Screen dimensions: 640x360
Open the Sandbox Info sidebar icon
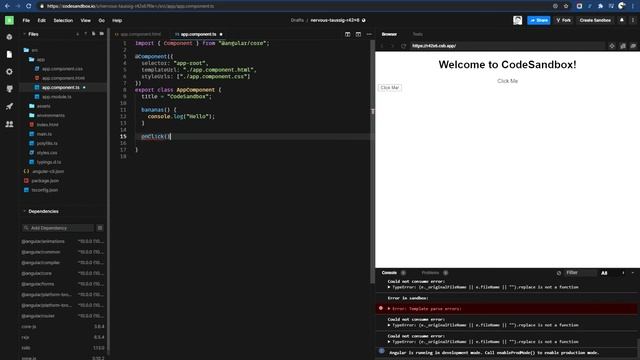coord(9,37)
